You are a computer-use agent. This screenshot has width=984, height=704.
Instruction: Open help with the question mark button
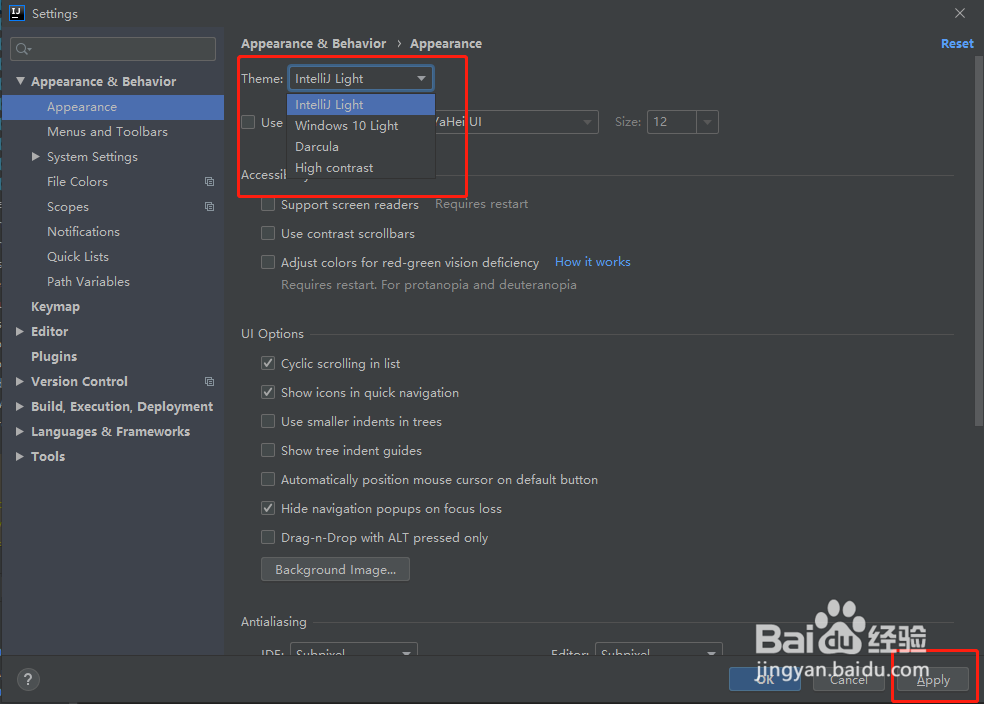pyautogui.click(x=28, y=680)
